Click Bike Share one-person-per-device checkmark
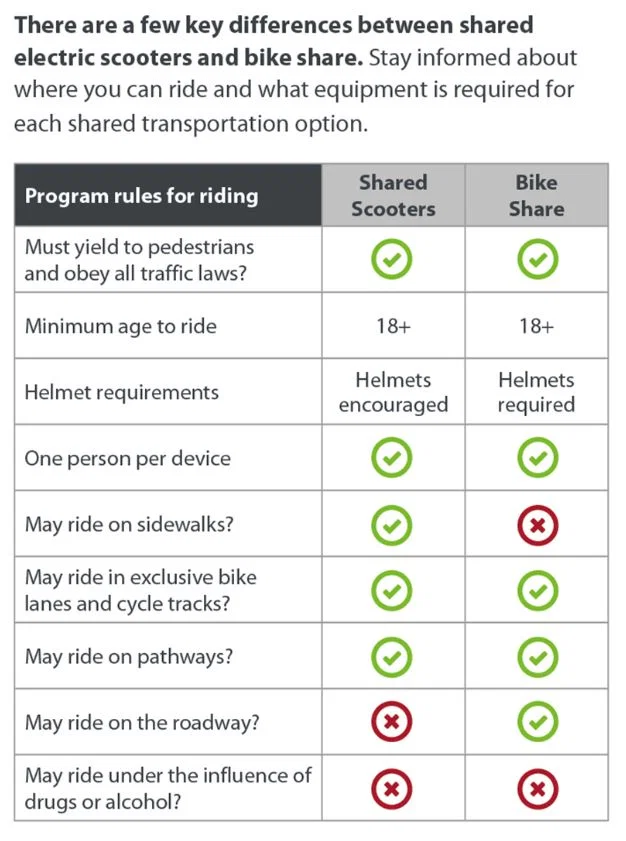This screenshot has height=841, width=626. click(x=536, y=459)
